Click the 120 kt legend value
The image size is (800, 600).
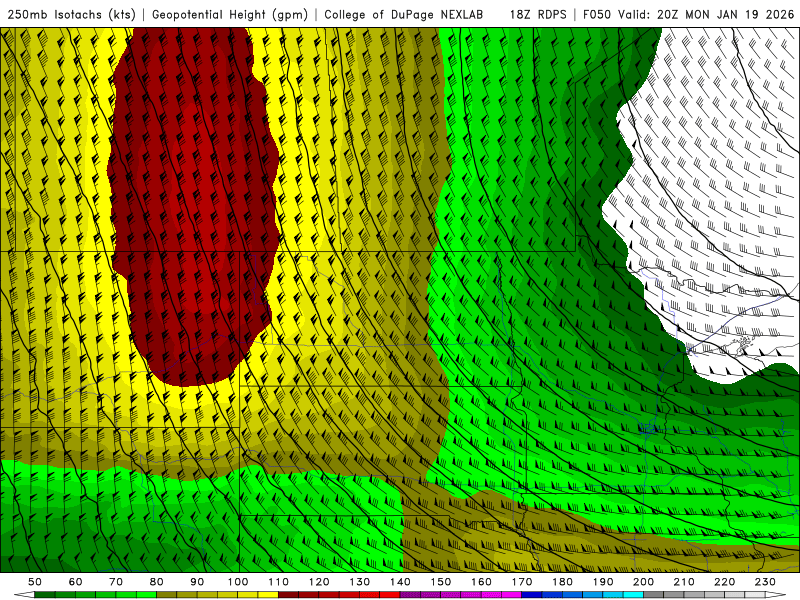[319, 582]
